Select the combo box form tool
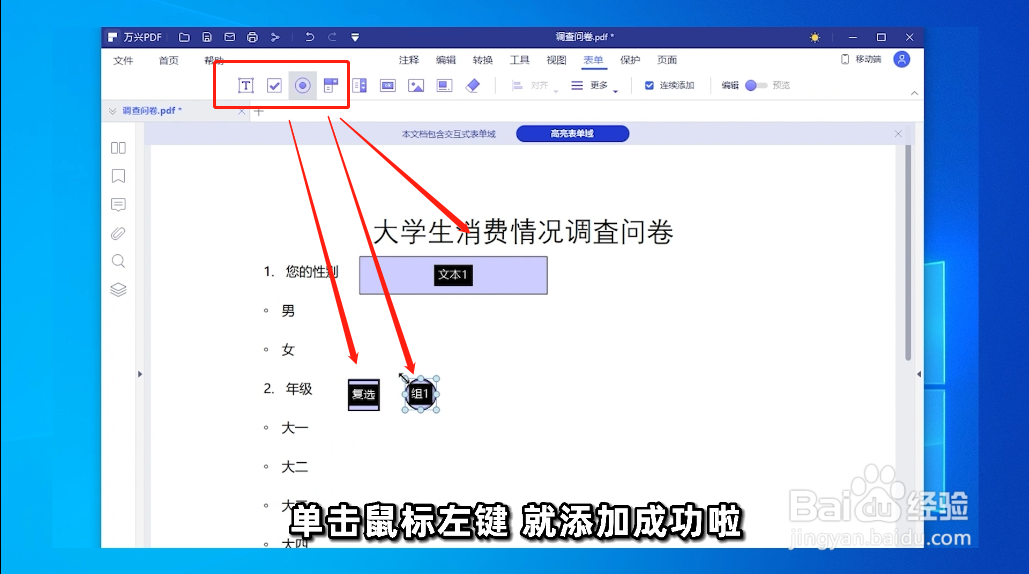 [331, 85]
